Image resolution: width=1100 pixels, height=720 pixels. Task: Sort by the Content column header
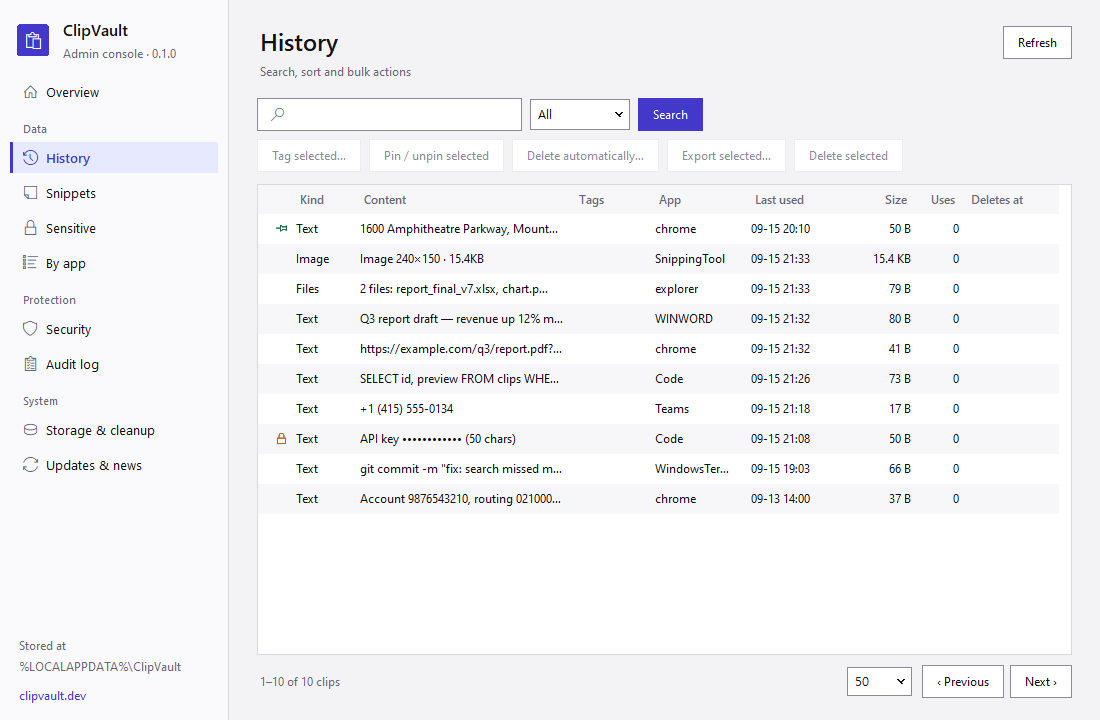[384, 200]
